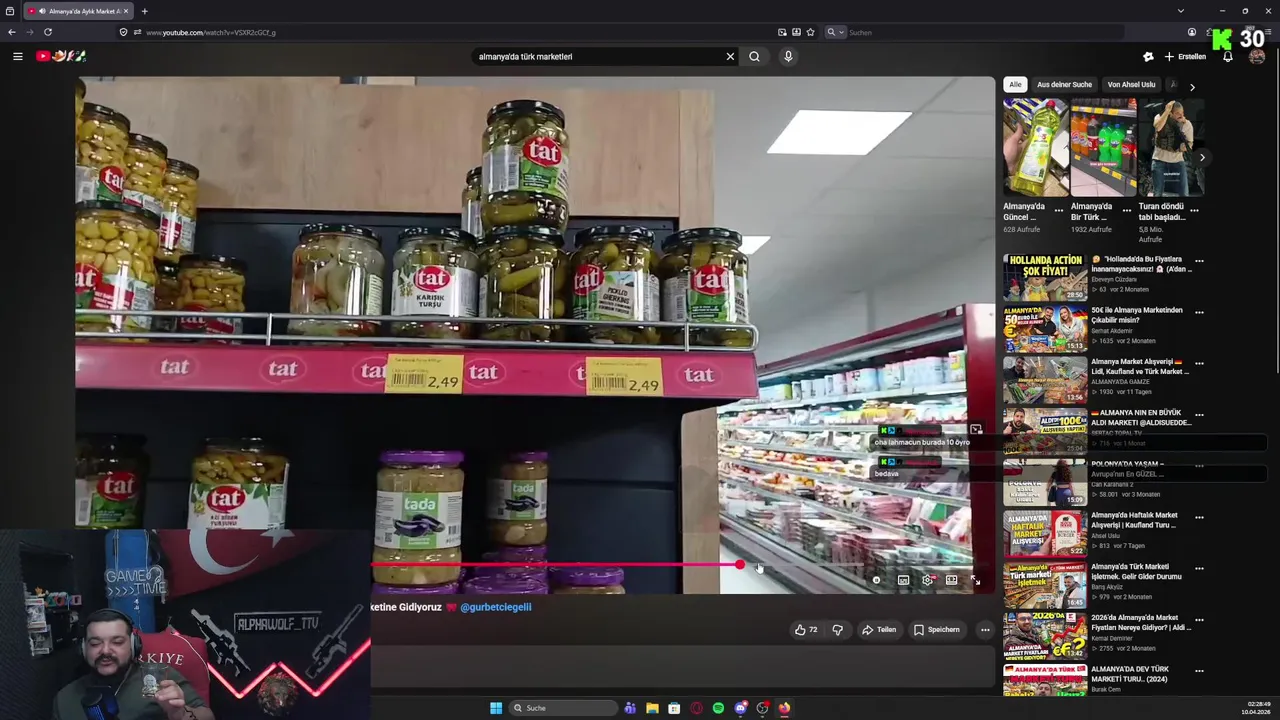1280x720 pixels.
Task: Open options for Hollanda'da Bu Fiyatlara video
Action: point(1199,261)
